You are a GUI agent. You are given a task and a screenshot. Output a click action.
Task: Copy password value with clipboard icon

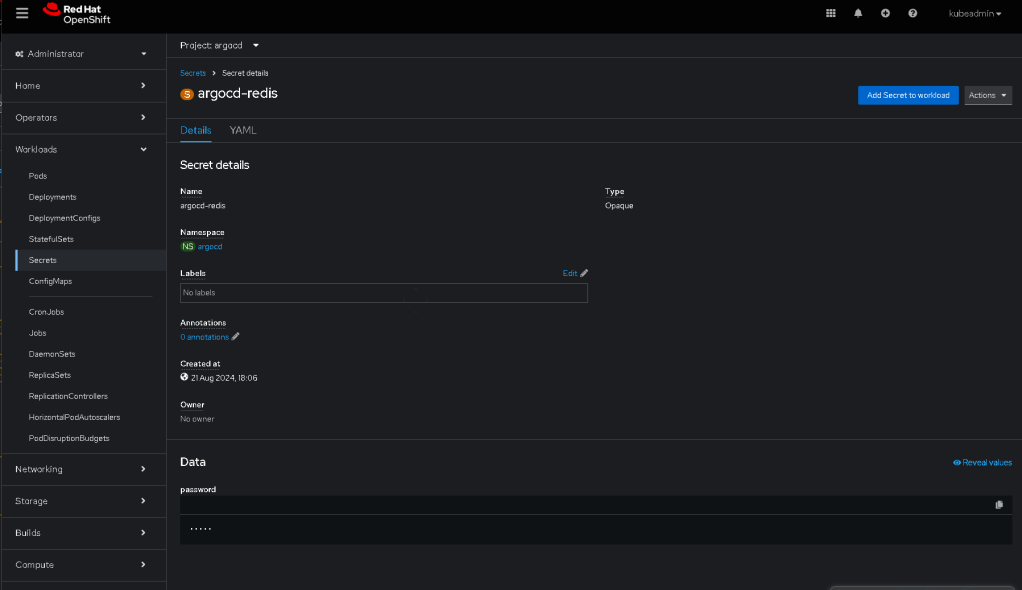999,505
